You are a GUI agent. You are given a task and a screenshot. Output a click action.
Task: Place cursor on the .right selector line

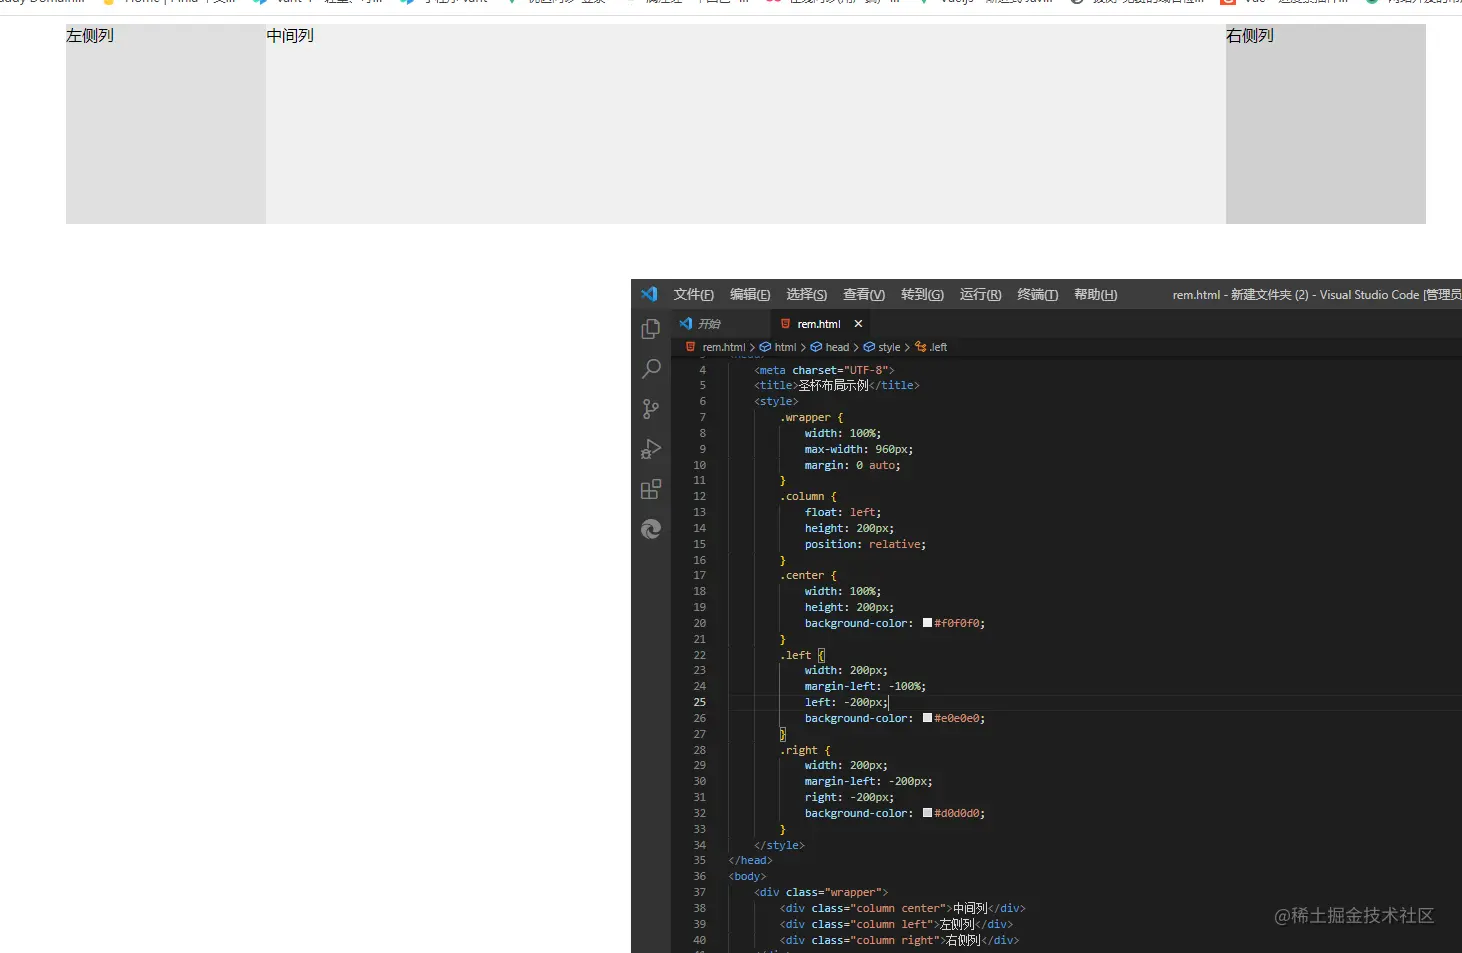coord(806,750)
